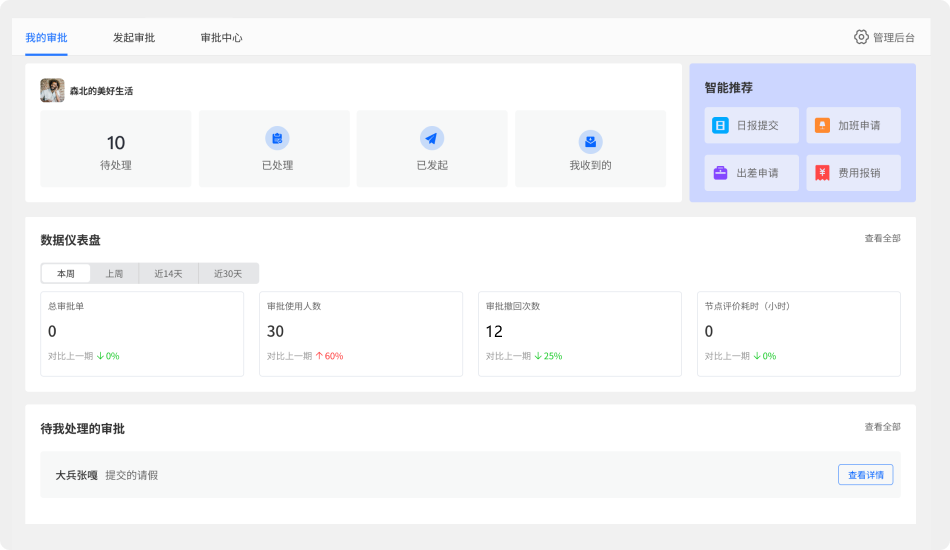Click the 查看详情 button
This screenshot has height=550, width=950.
[865, 475]
